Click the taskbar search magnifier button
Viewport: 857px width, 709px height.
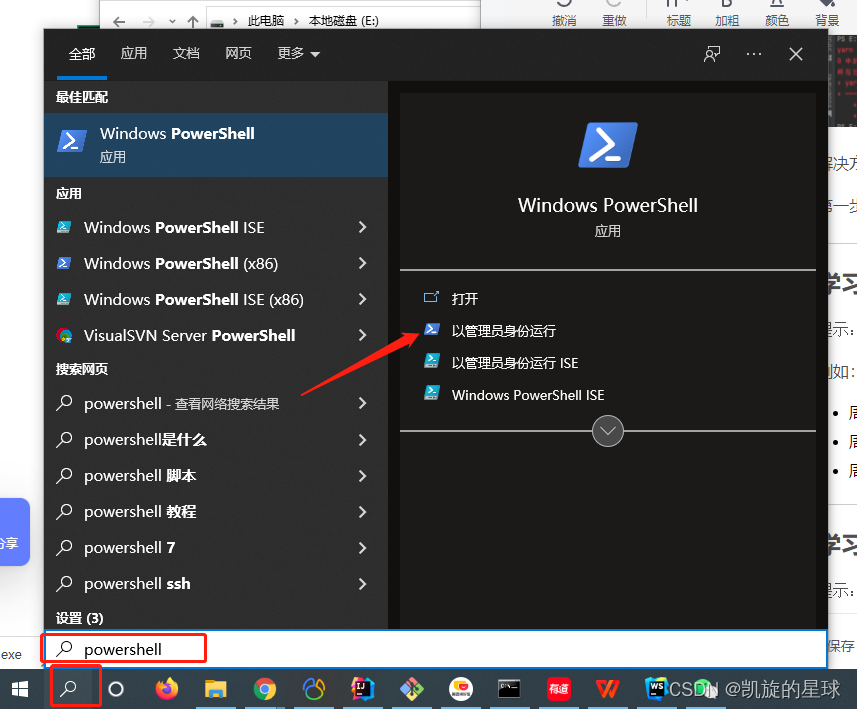(x=68, y=689)
